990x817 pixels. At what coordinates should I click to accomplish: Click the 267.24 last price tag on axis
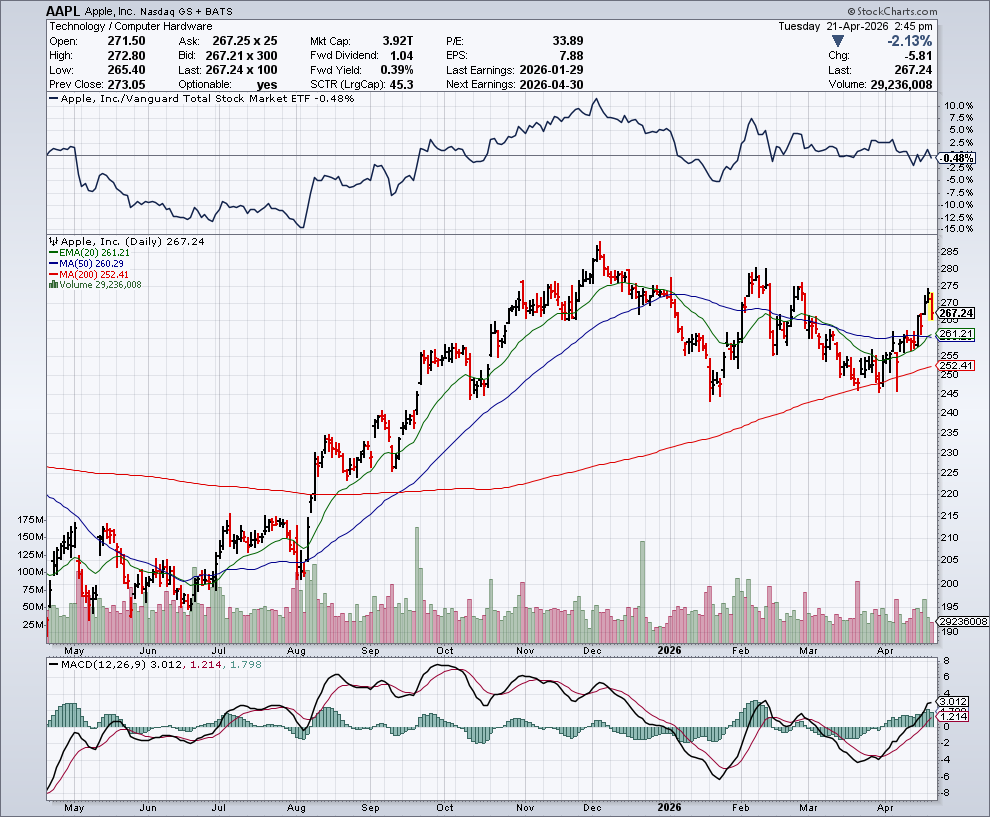[x=957, y=313]
